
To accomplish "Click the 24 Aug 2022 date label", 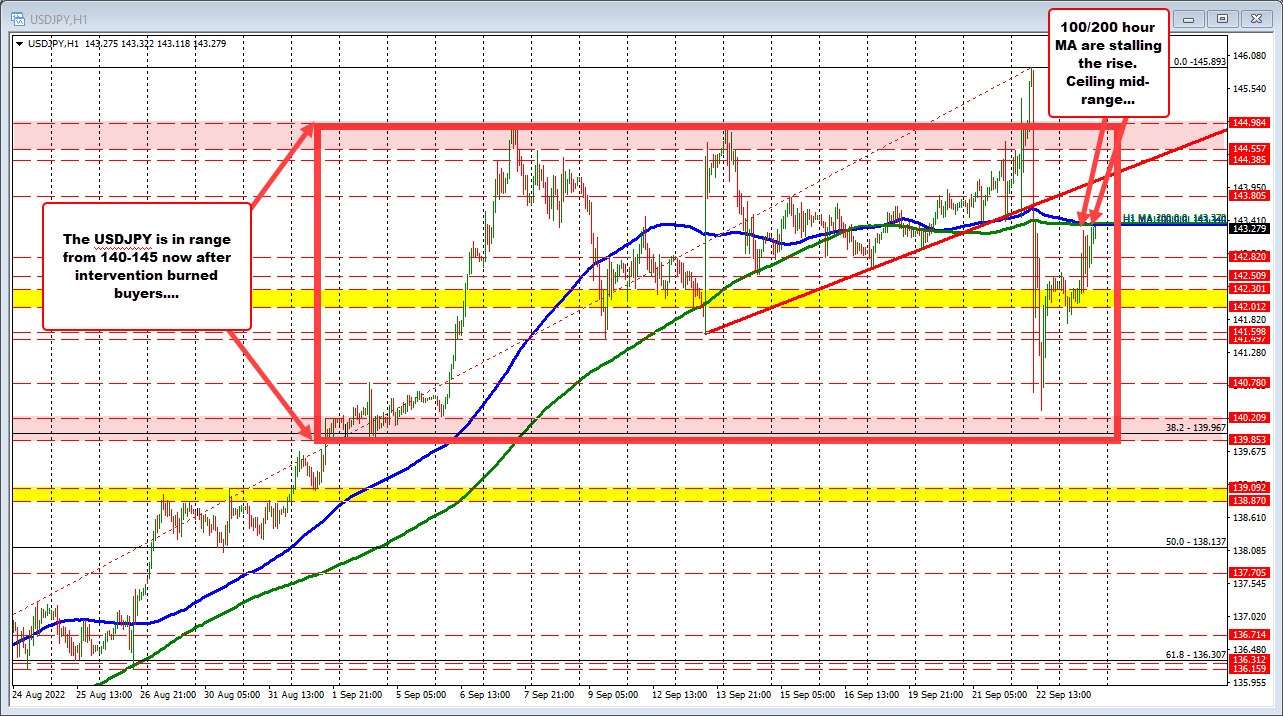I will tap(37, 693).
